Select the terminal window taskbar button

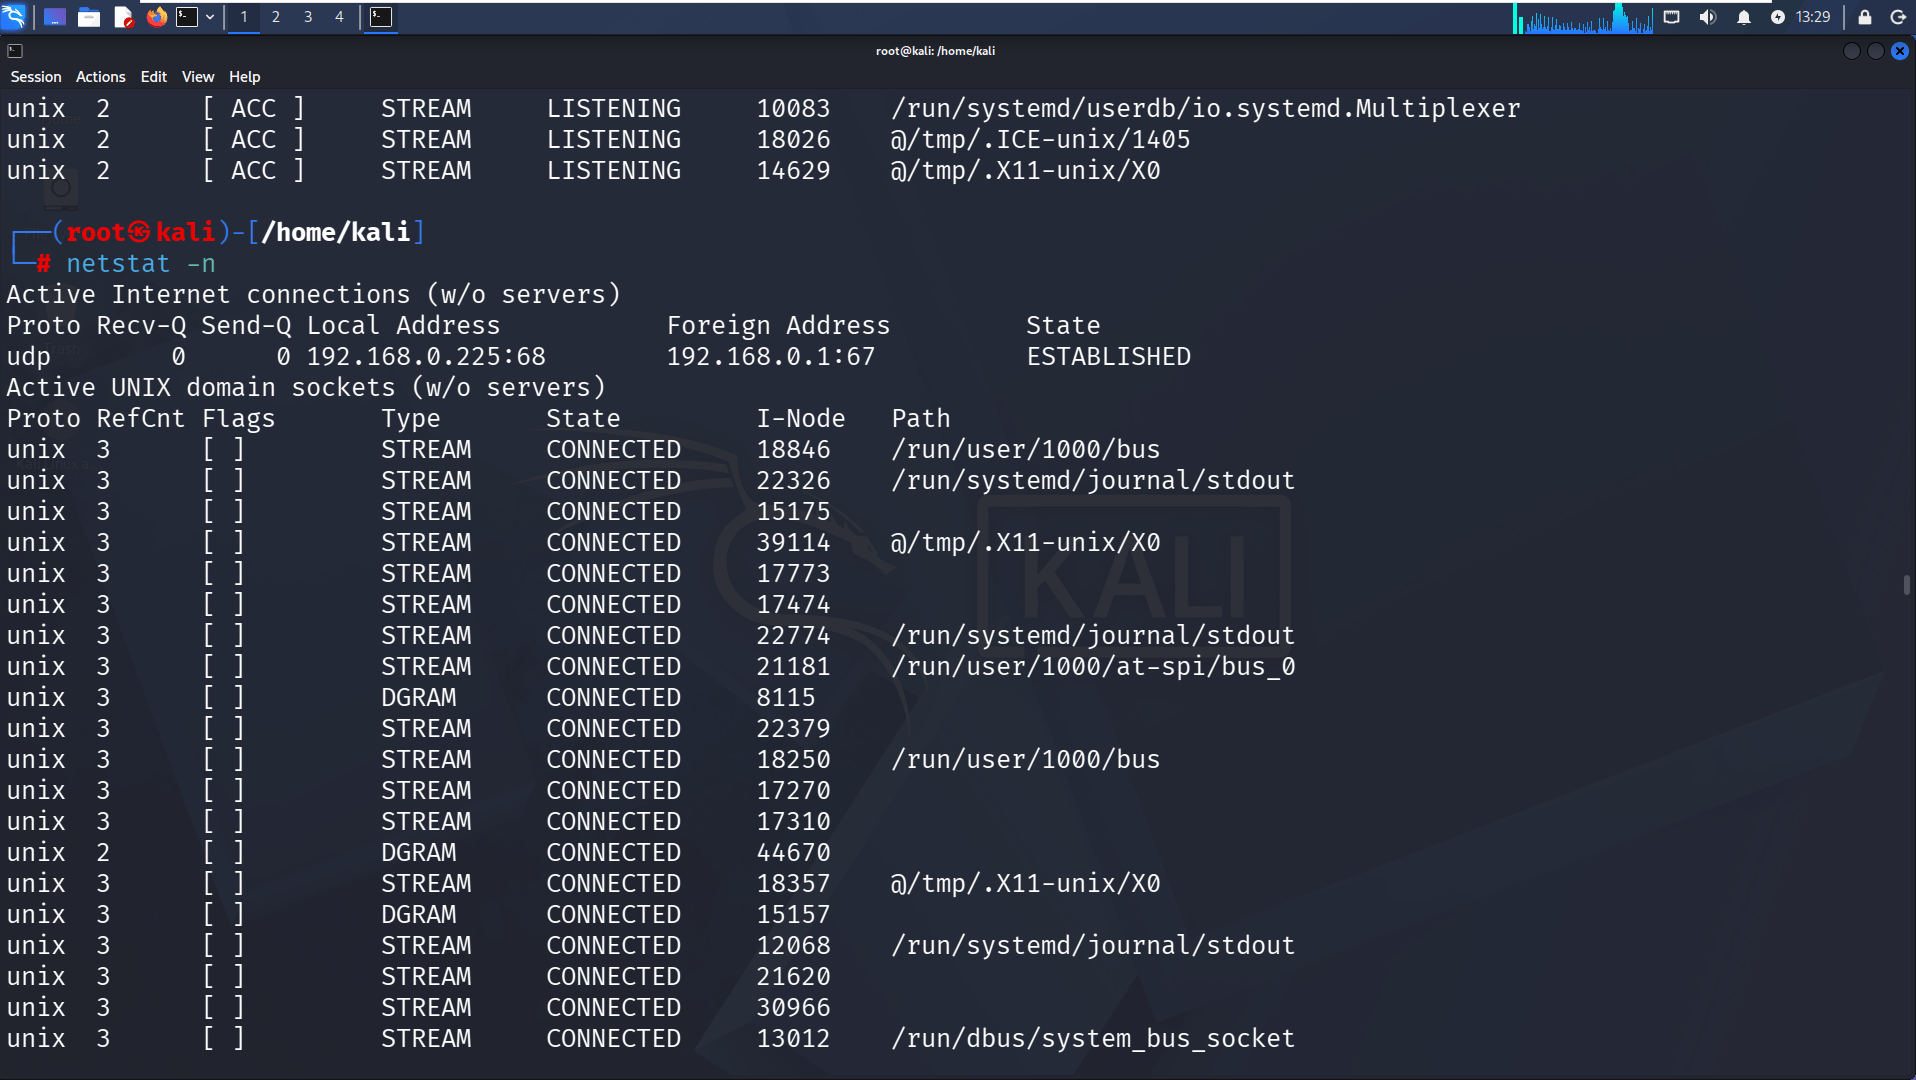(381, 17)
